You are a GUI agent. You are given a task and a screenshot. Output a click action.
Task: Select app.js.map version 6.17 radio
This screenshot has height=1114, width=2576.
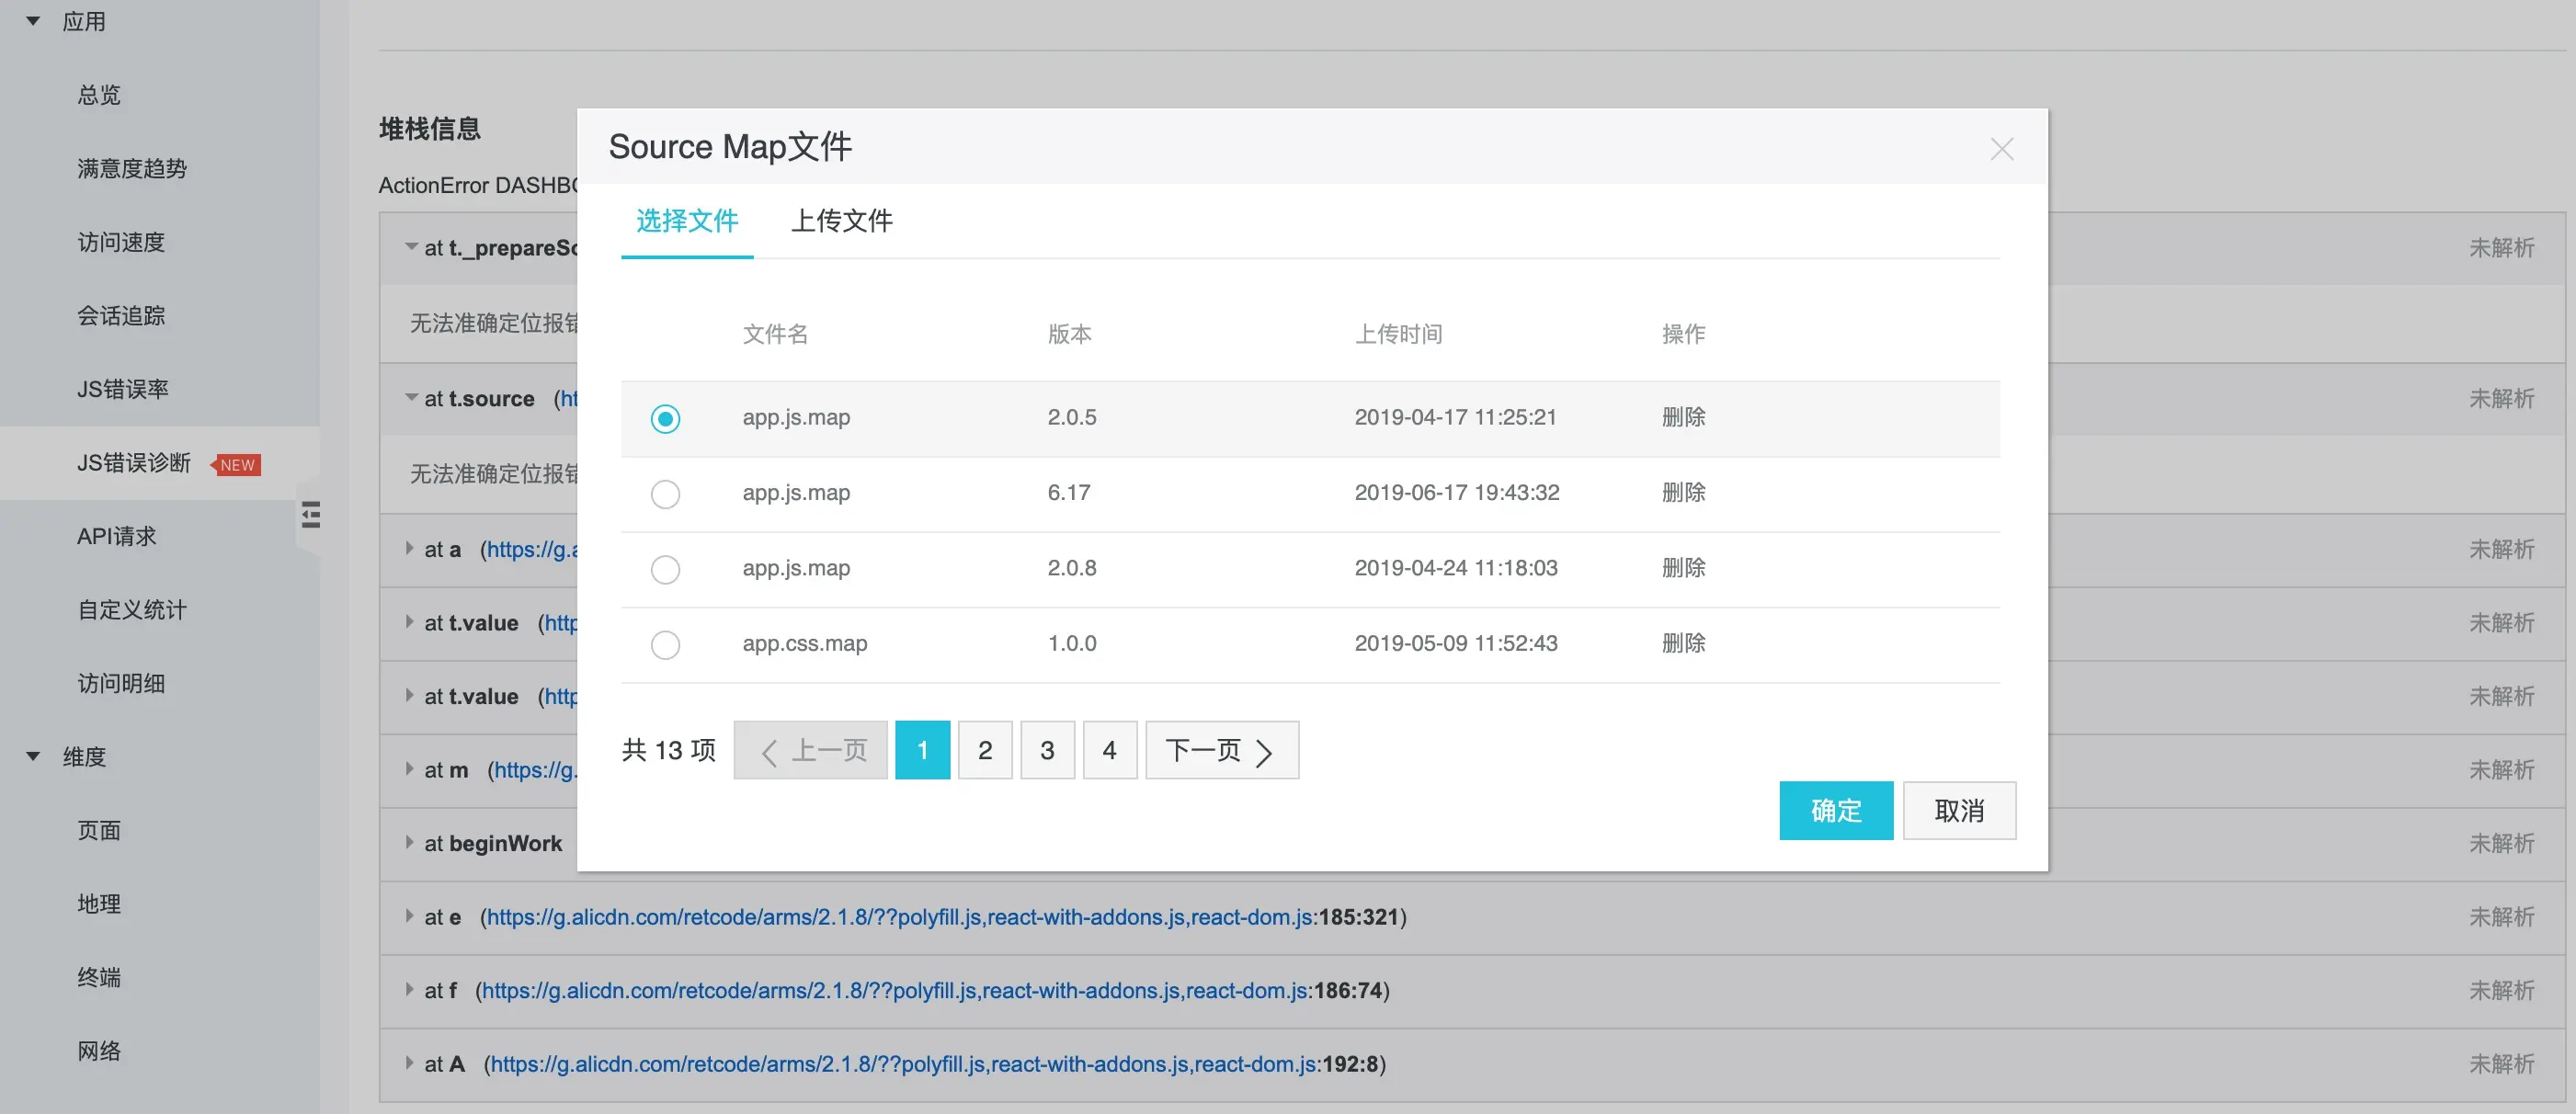(x=665, y=494)
